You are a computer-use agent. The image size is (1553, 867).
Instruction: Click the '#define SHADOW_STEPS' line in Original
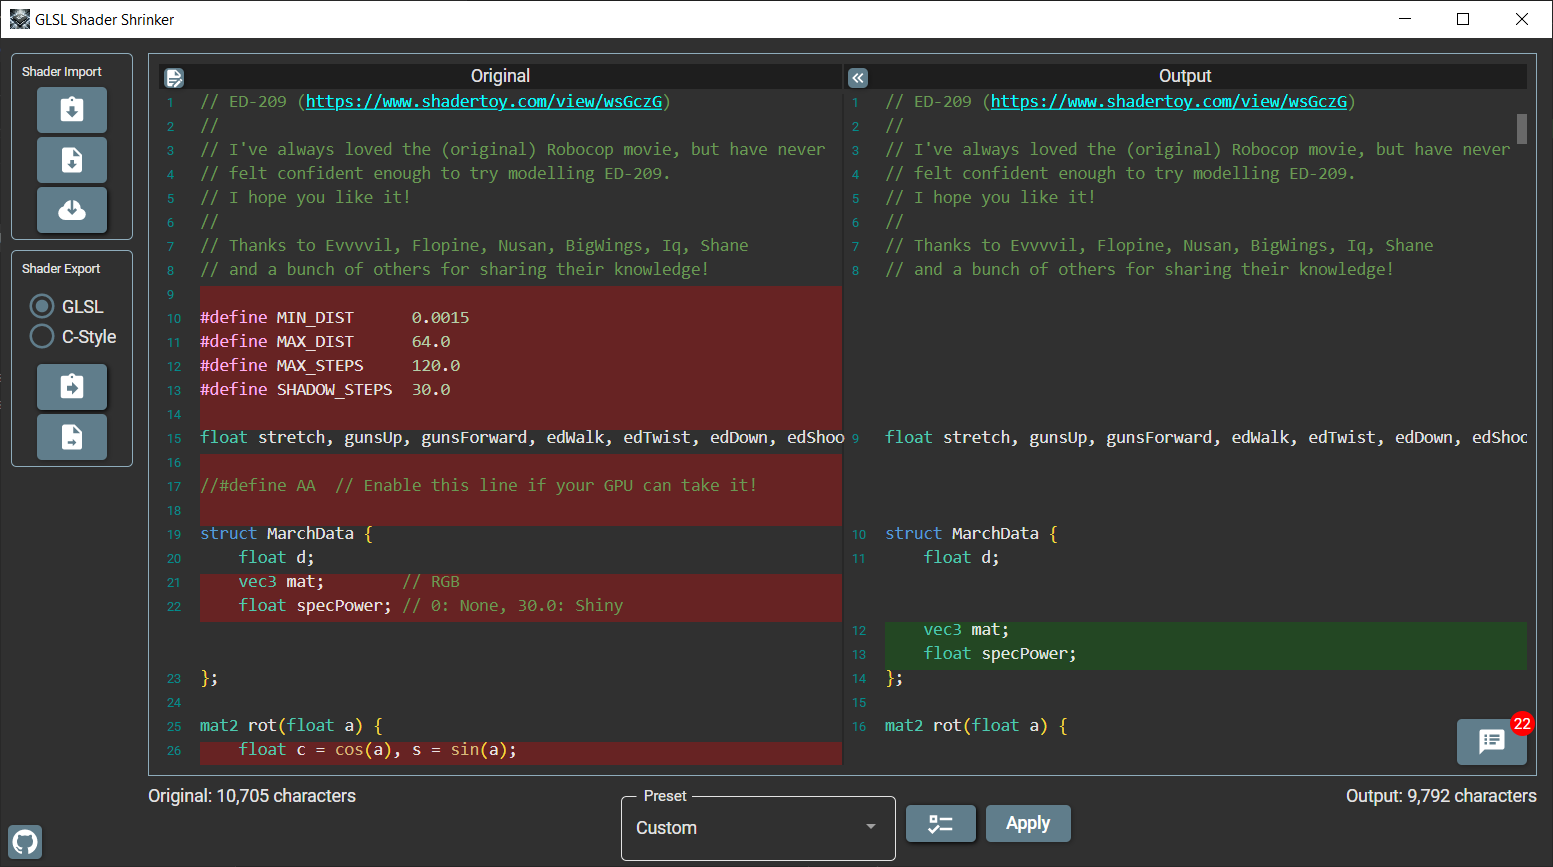click(326, 389)
